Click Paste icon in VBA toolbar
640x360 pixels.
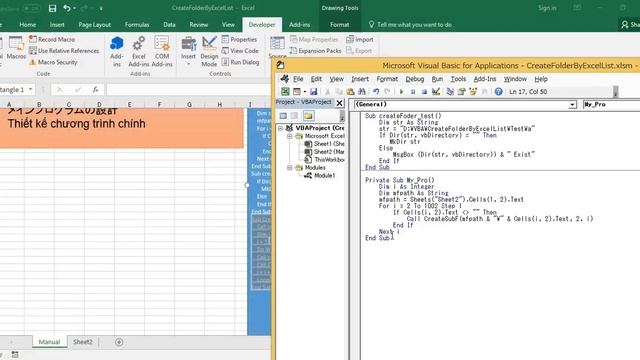pyautogui.click(x=350, y=92)
